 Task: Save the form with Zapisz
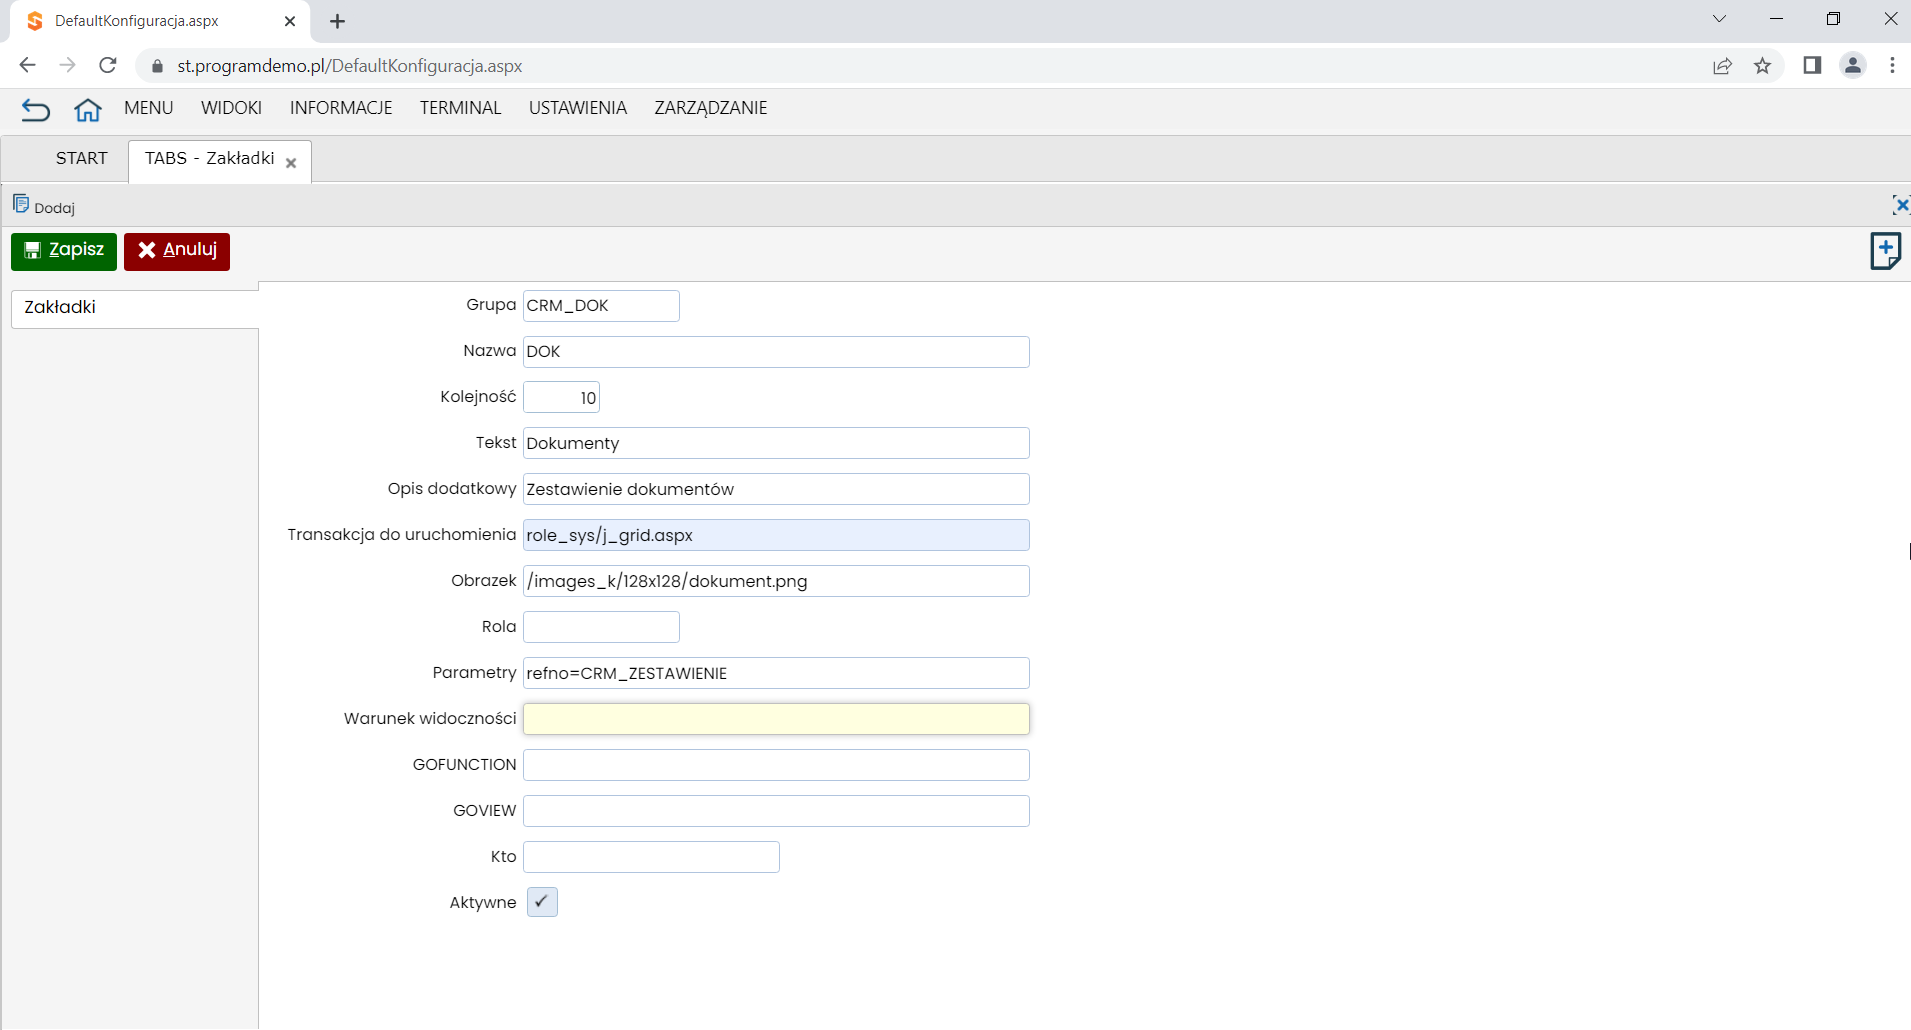(64, 251)
